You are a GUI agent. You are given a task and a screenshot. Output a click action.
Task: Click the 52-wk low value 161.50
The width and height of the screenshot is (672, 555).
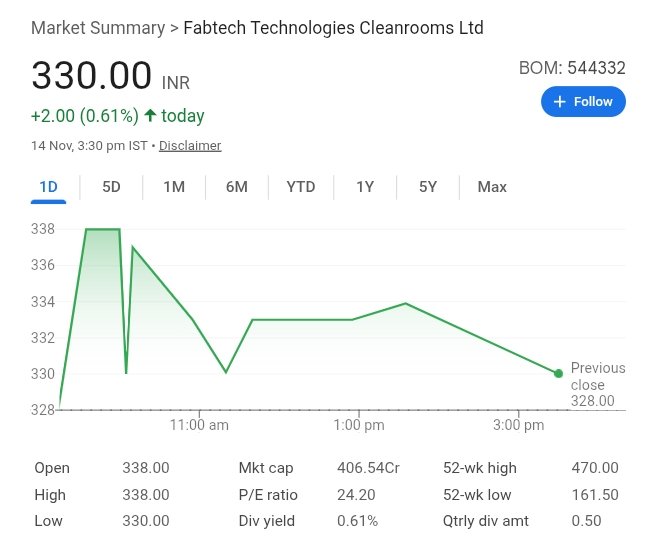tap(595, 495)
